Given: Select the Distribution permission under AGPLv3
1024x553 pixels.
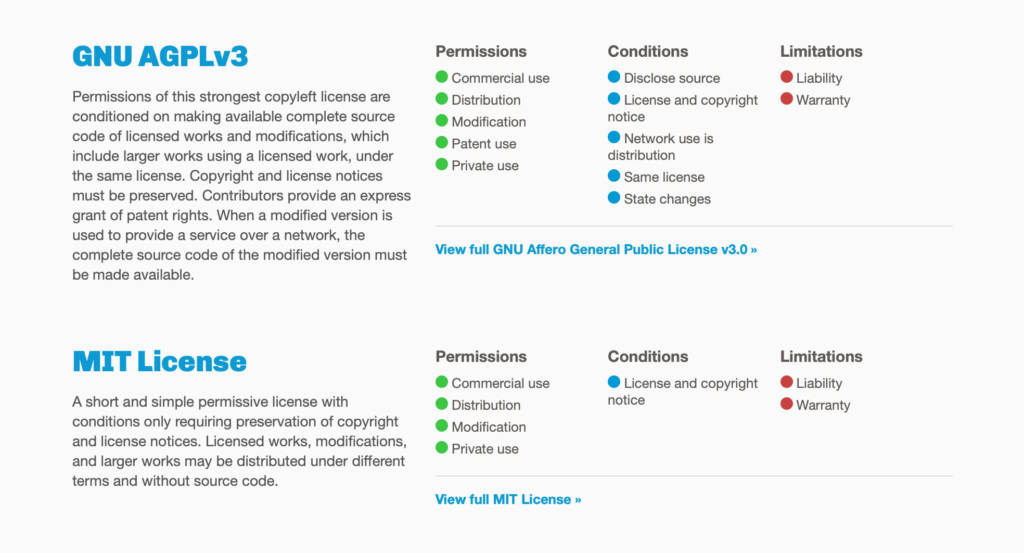Looking at the screenshot, I should pyautogui.click(x=486, y=100).
